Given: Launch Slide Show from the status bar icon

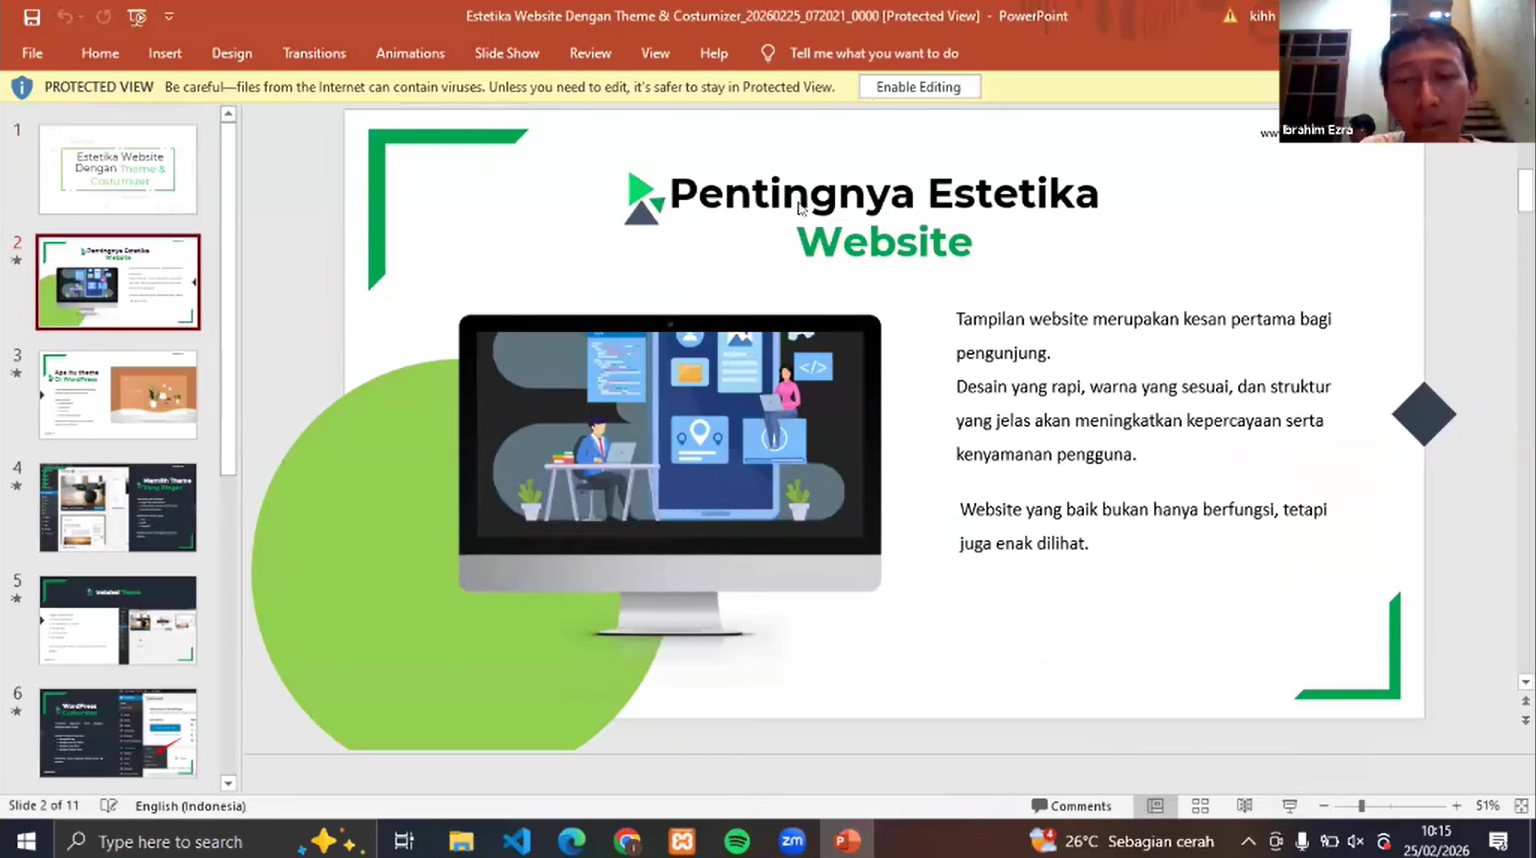Looking at the screenshot, I should point(1289,806).
